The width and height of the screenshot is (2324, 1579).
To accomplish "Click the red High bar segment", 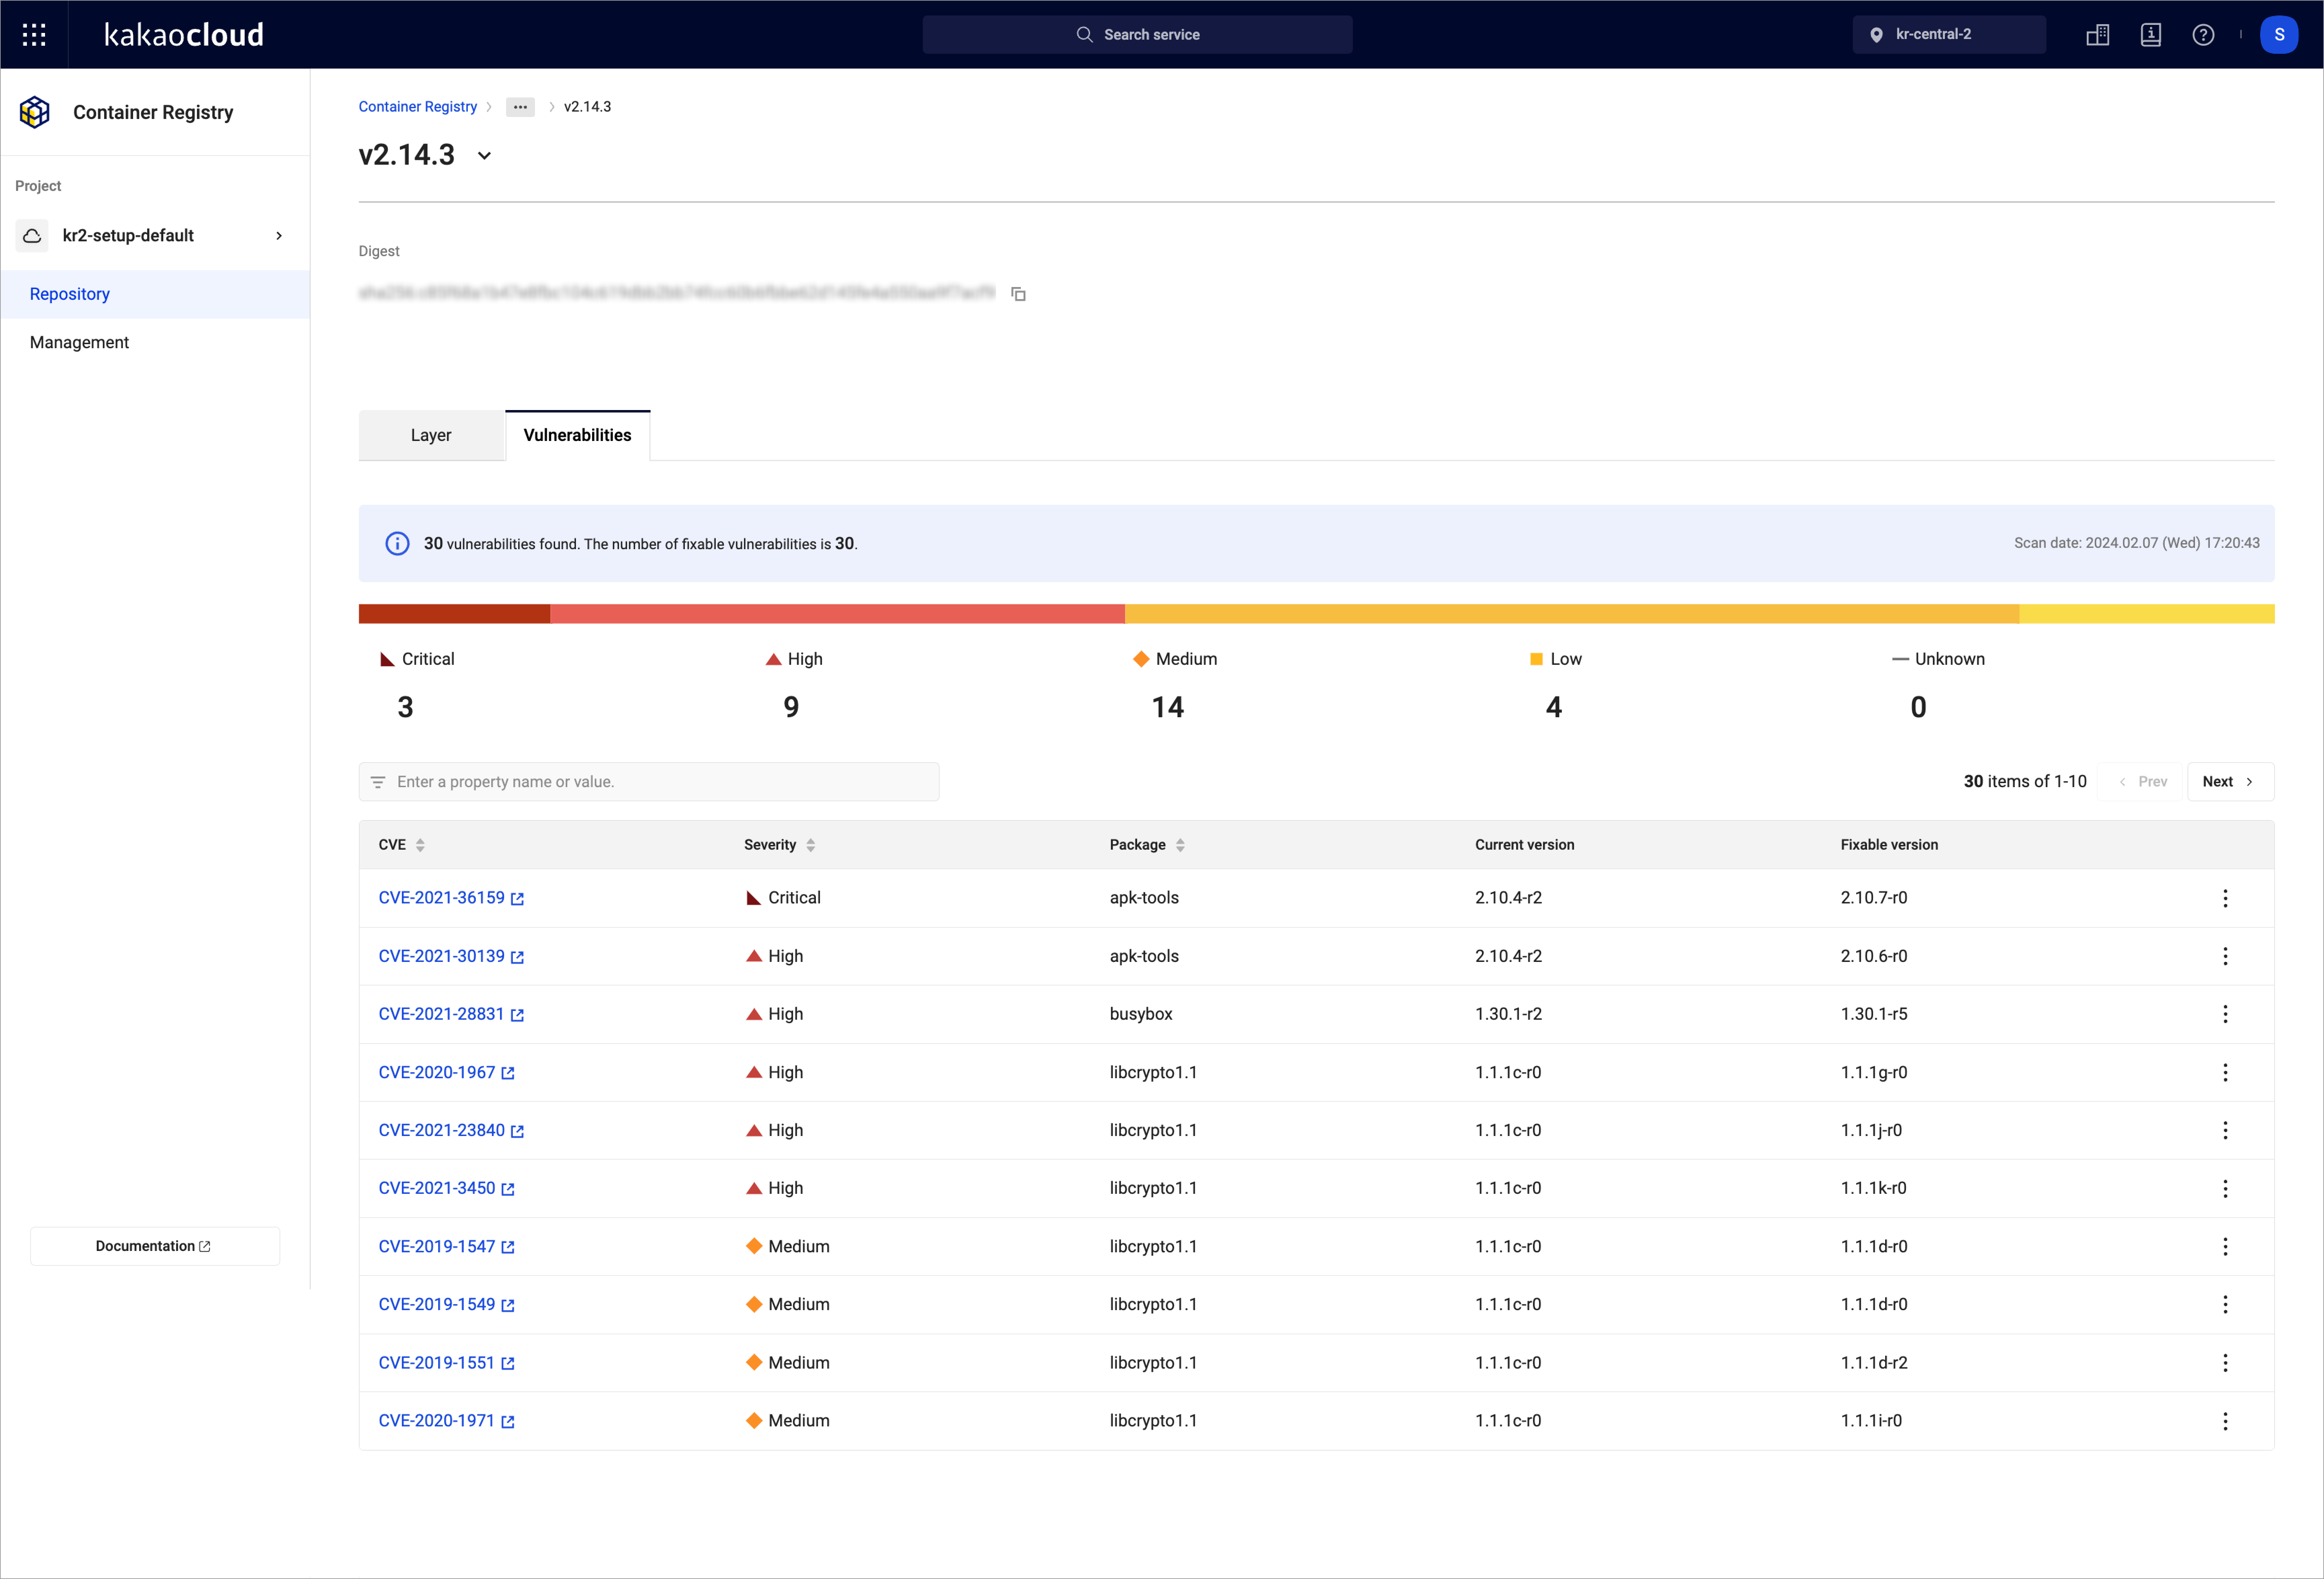I will pos(838,614).
